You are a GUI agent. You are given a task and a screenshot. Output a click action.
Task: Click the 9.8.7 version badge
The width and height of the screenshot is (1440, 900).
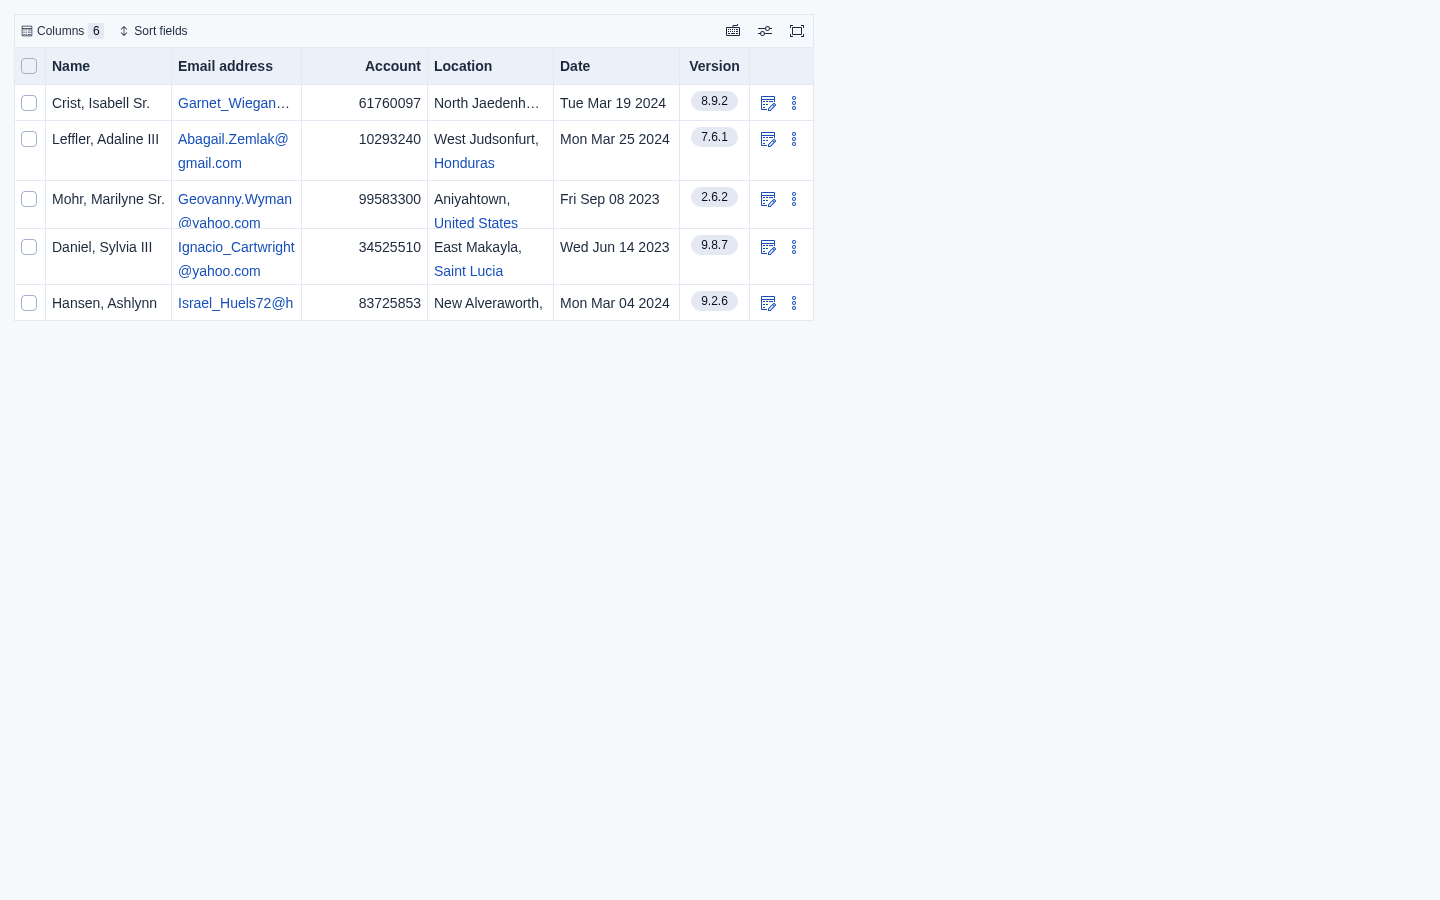(714, 245)
